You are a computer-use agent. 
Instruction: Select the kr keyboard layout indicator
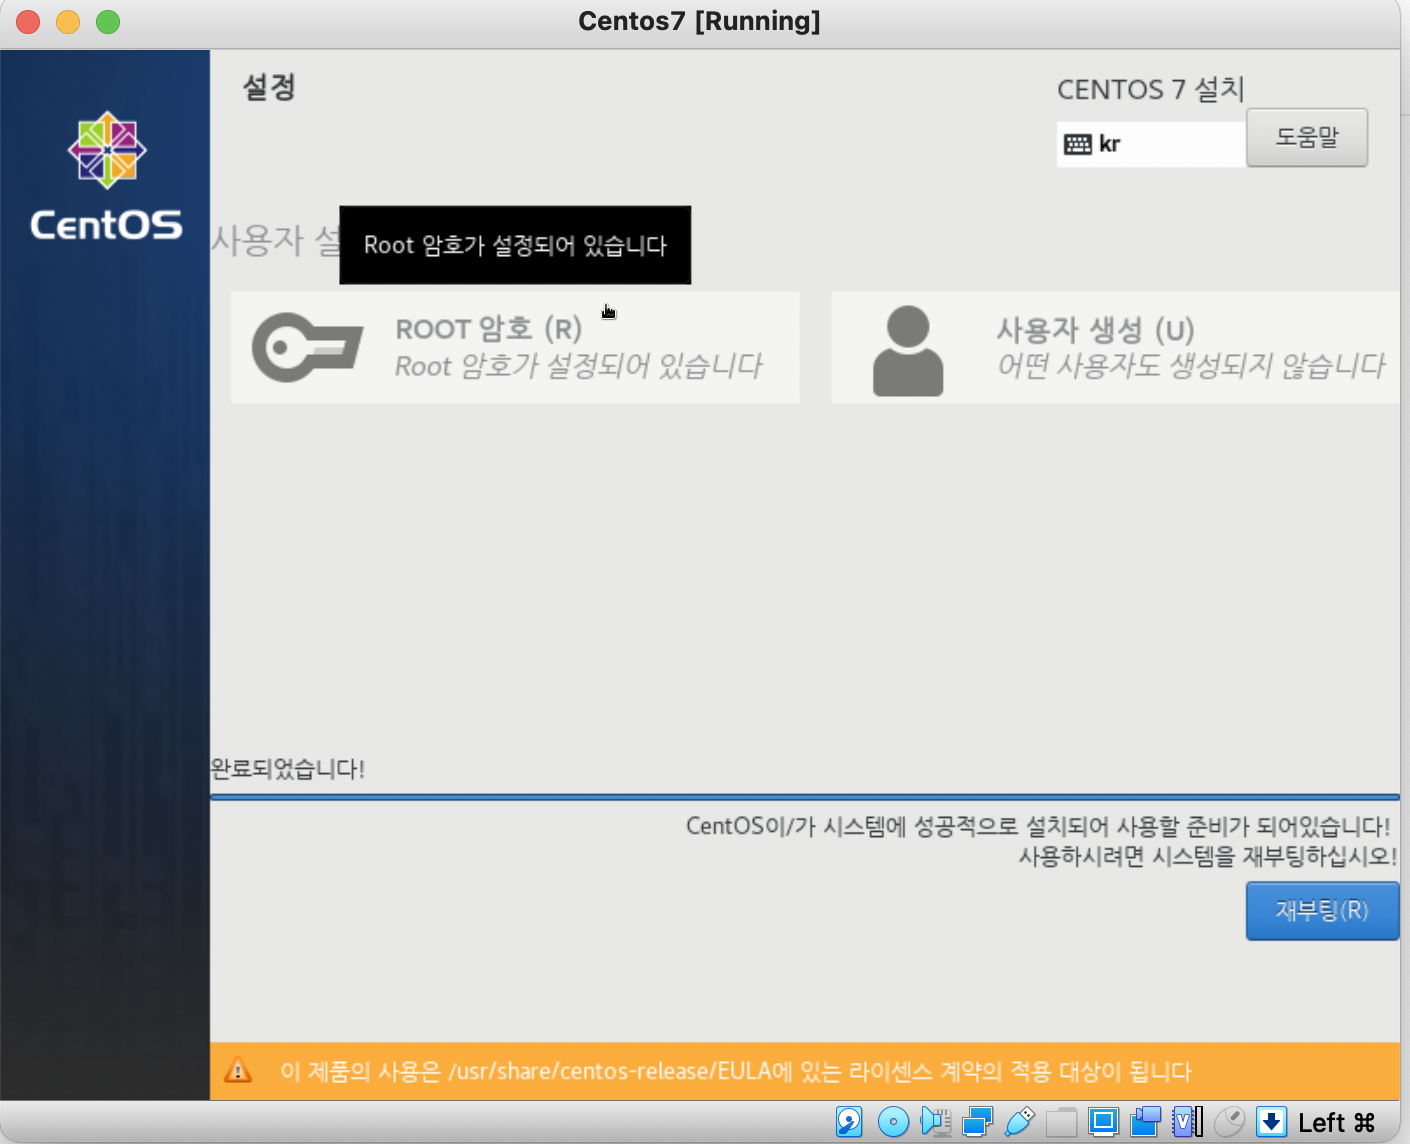tap(1151, 144)
